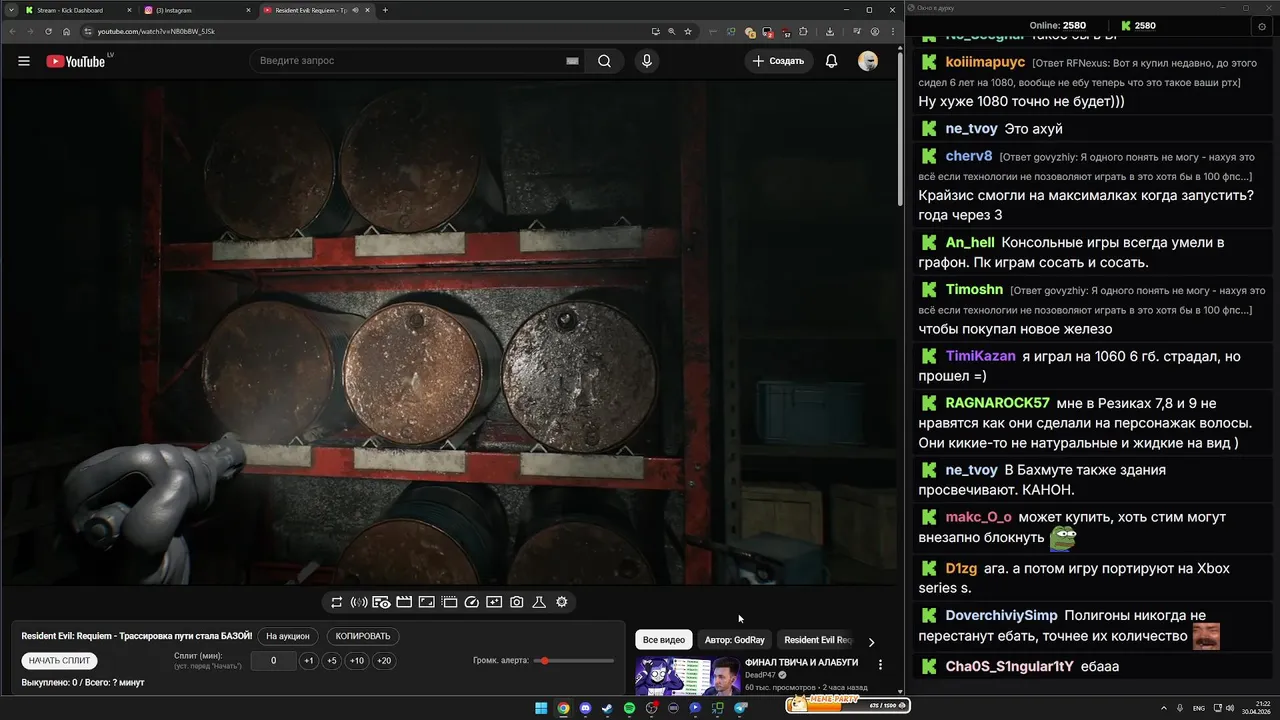Open the YouTube account avatar menu
1280x720 pixels.
coord(868,61)
